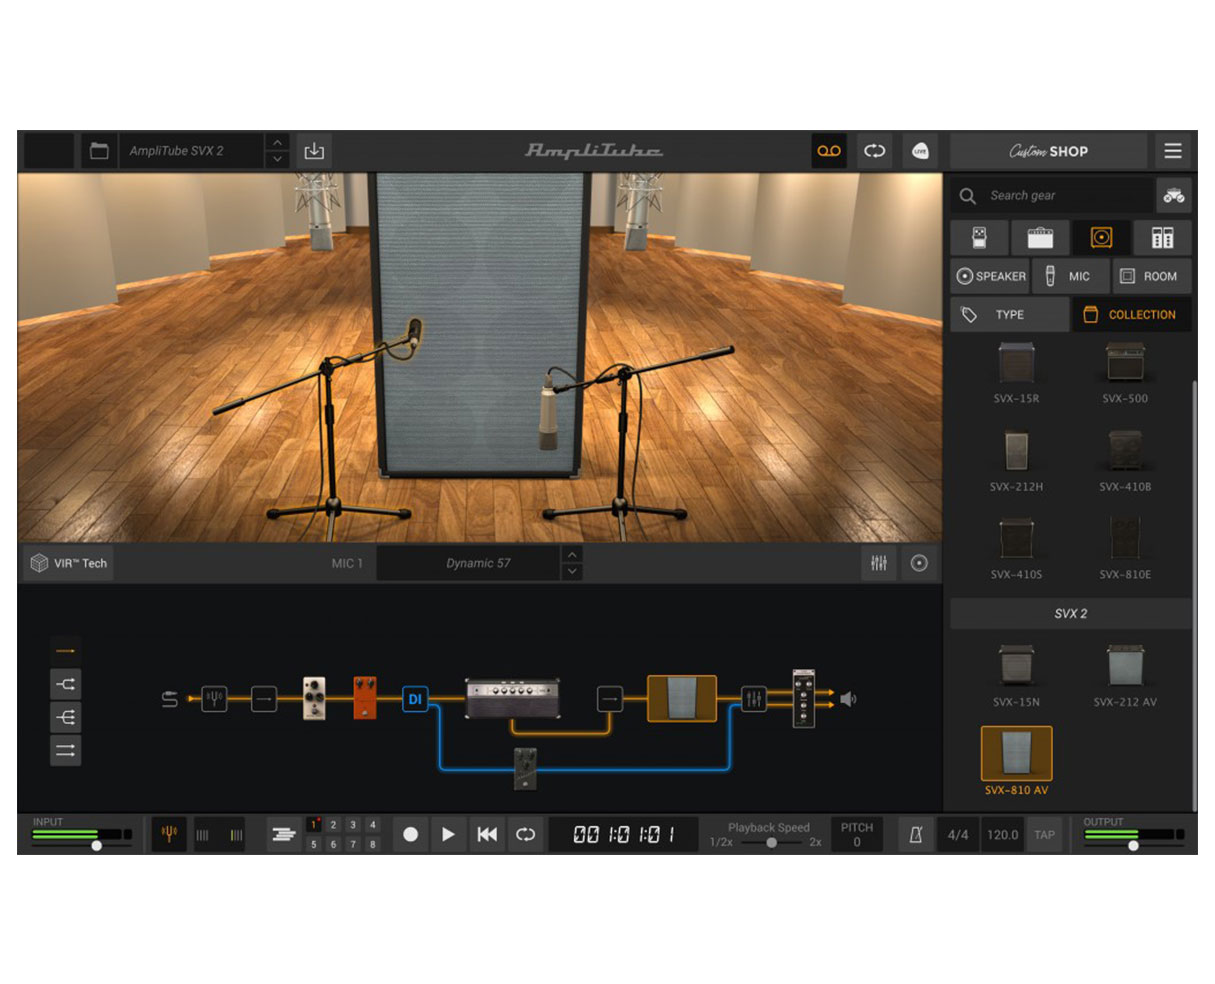Select the black pedal on blue DI path
Screen dimensions: 1215x984
pos(525,769)
